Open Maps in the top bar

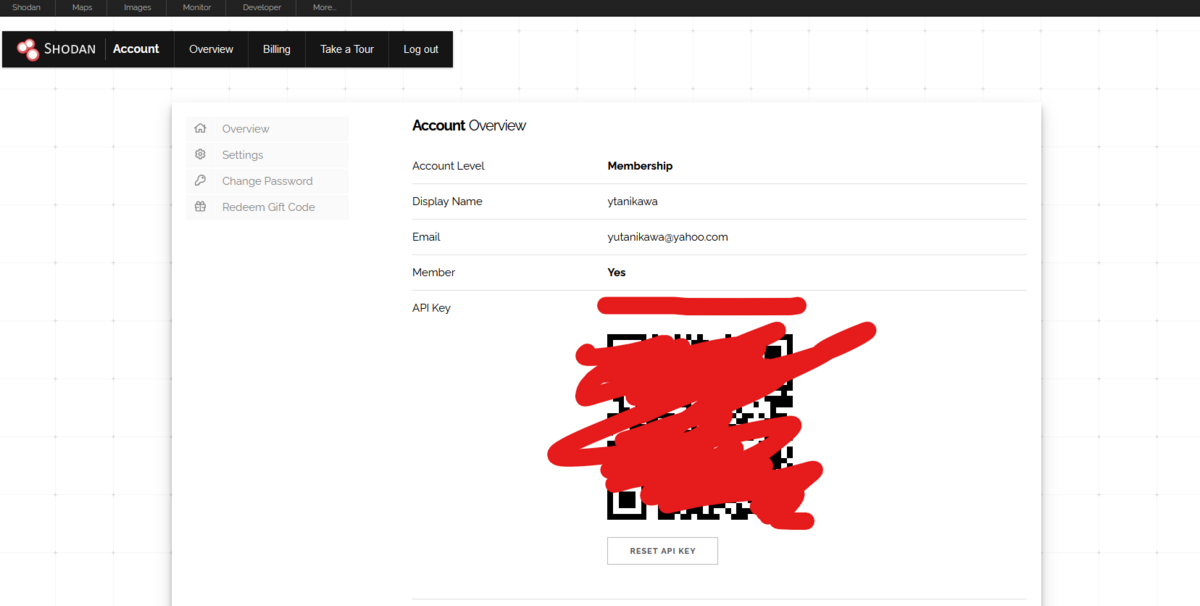82,8
